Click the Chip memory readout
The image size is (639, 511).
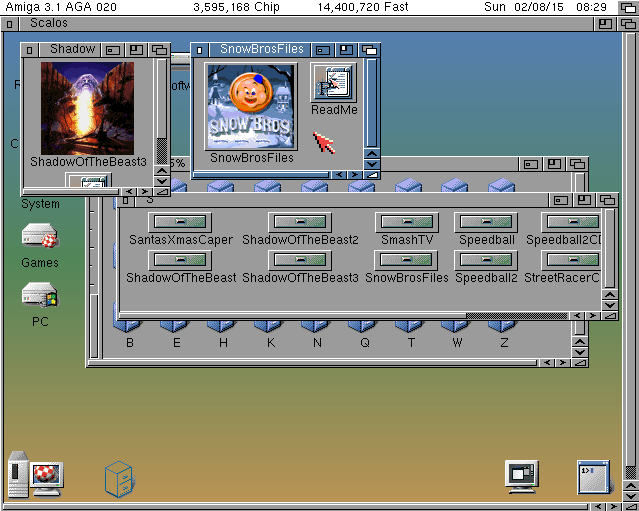point(236,7)
